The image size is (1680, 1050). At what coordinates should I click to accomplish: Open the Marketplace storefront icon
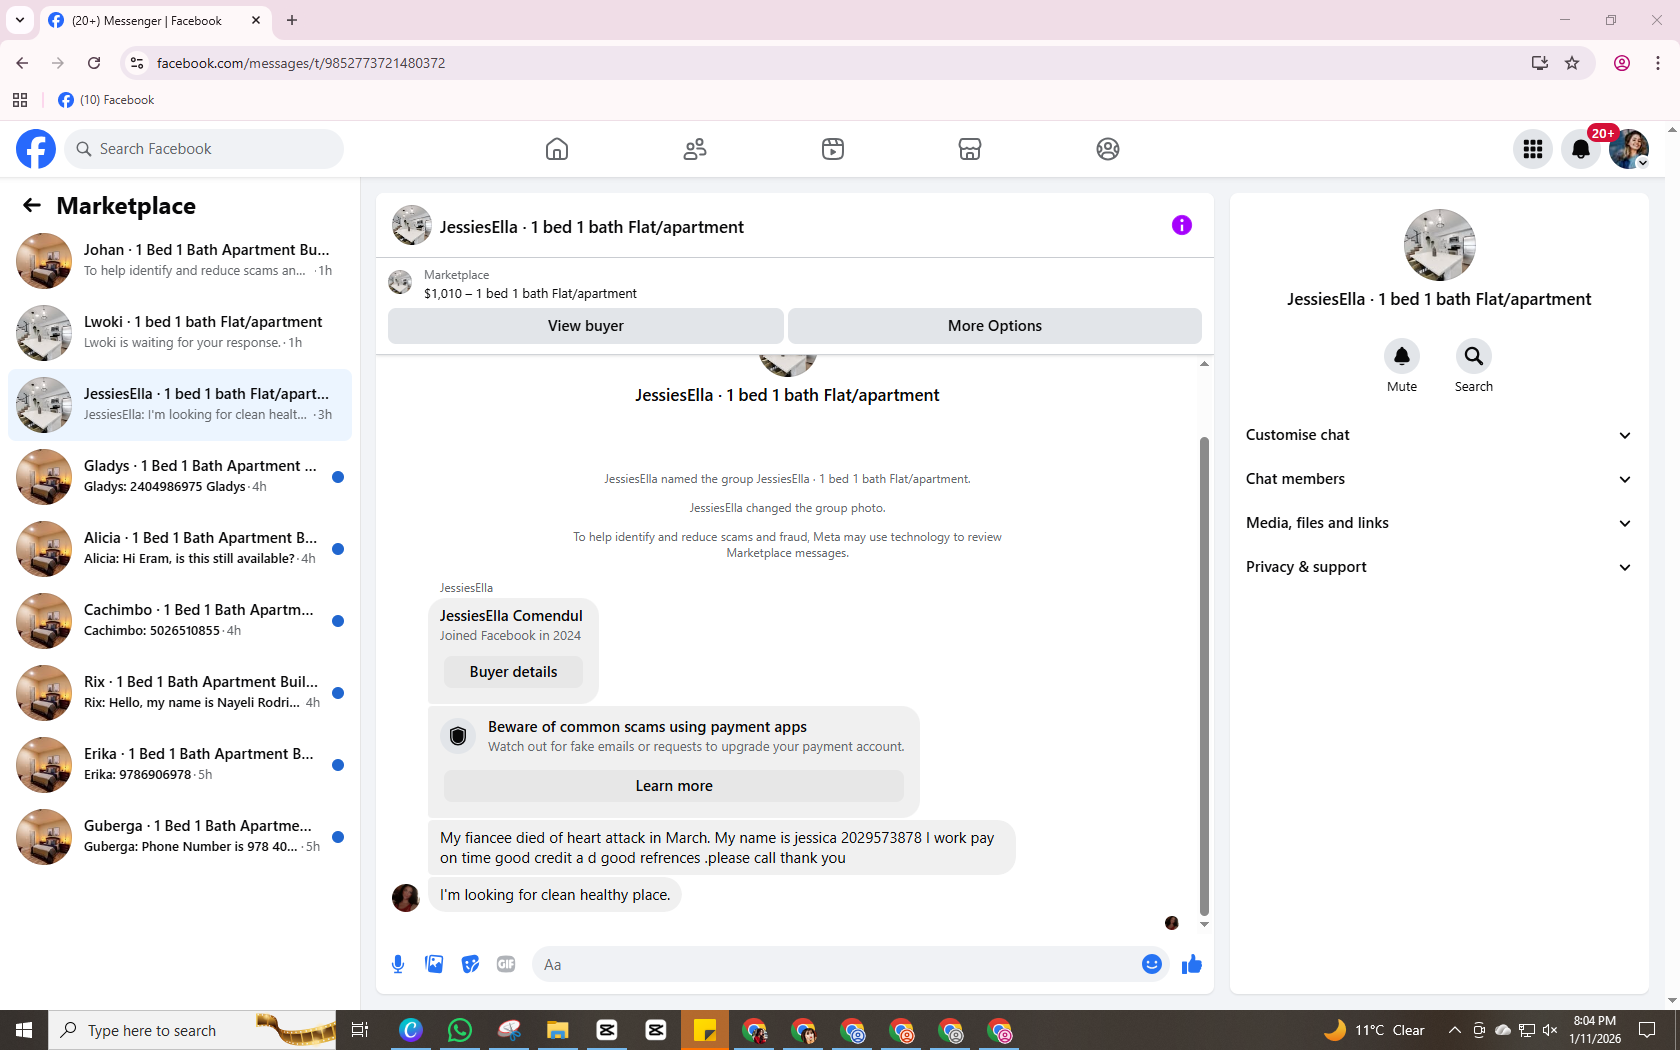pos(970,149)
